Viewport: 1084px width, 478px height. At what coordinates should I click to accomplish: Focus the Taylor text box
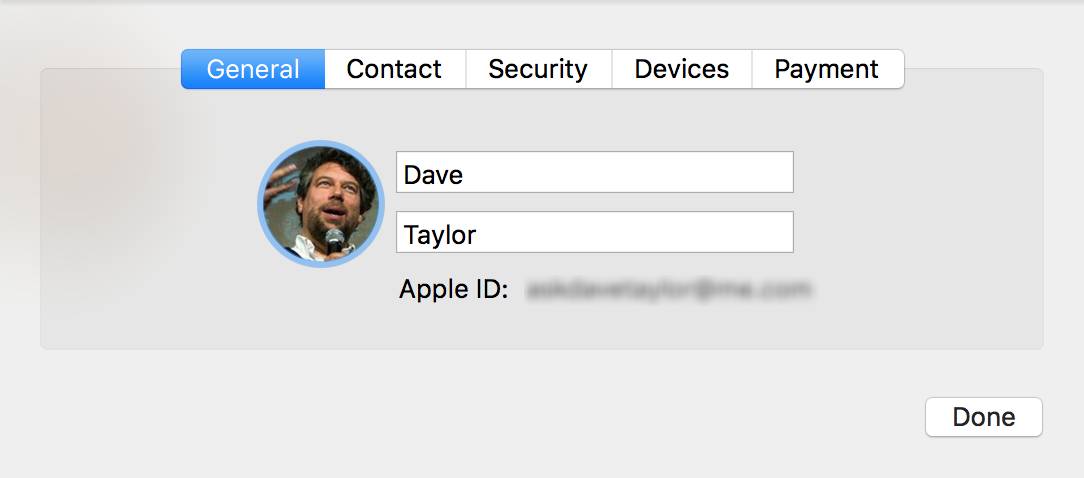(x=595, y=232)
